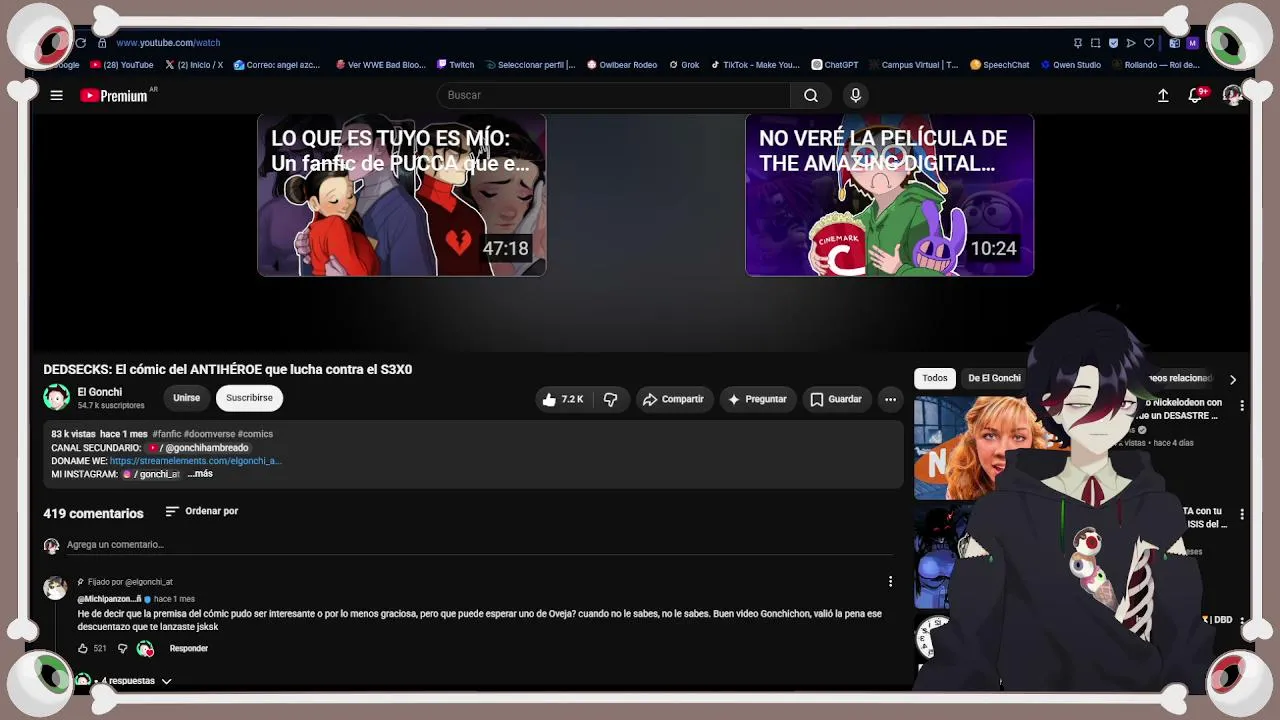1280x720 pixels.
Task: Open options for the second recommended video
Action: [x=1242, y=514]
